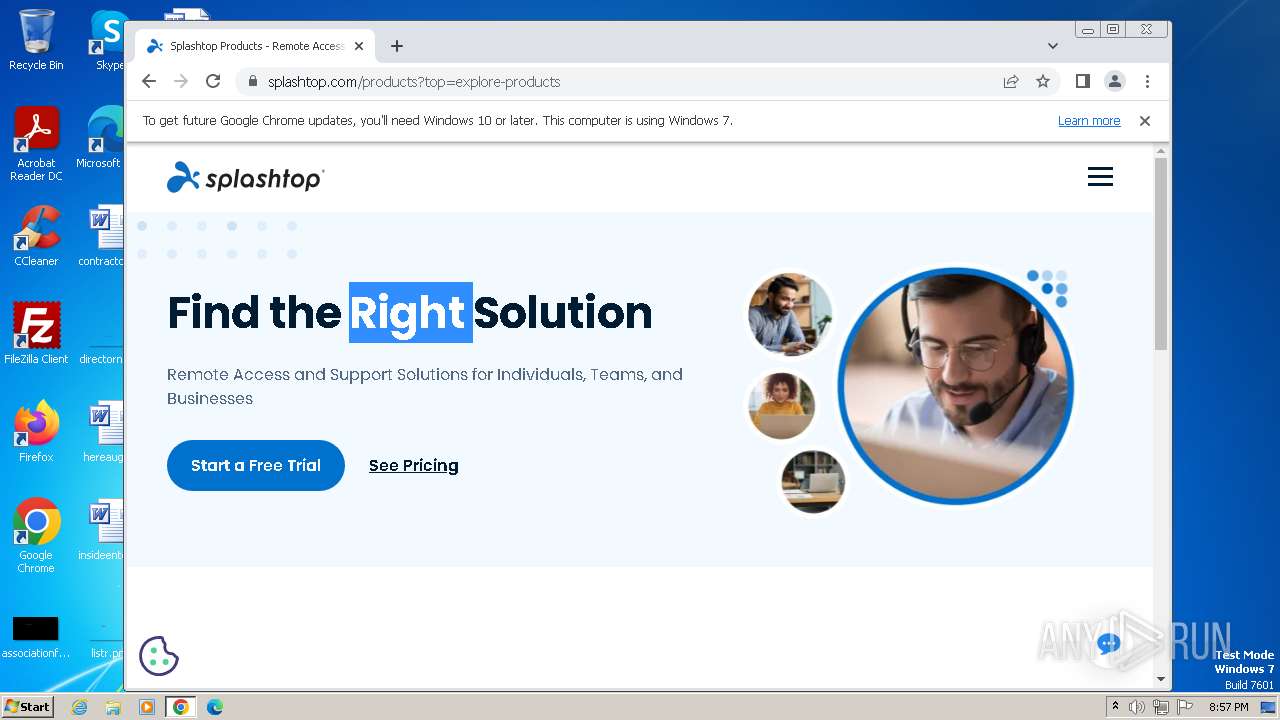The image size is (1280, 720).
Task: Select the Chrome taskbar button
Action: [181, 707]
